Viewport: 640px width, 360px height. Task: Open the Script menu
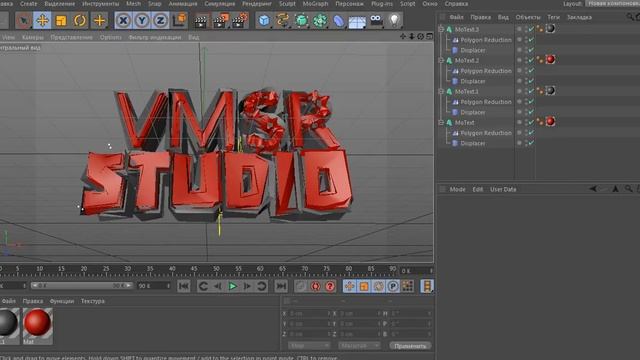point(407,4)
